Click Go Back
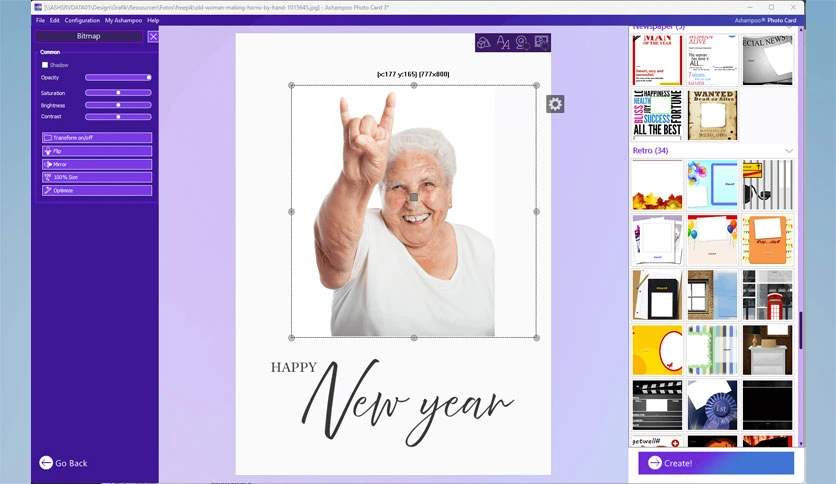836x484 pixels. [63, 463]
